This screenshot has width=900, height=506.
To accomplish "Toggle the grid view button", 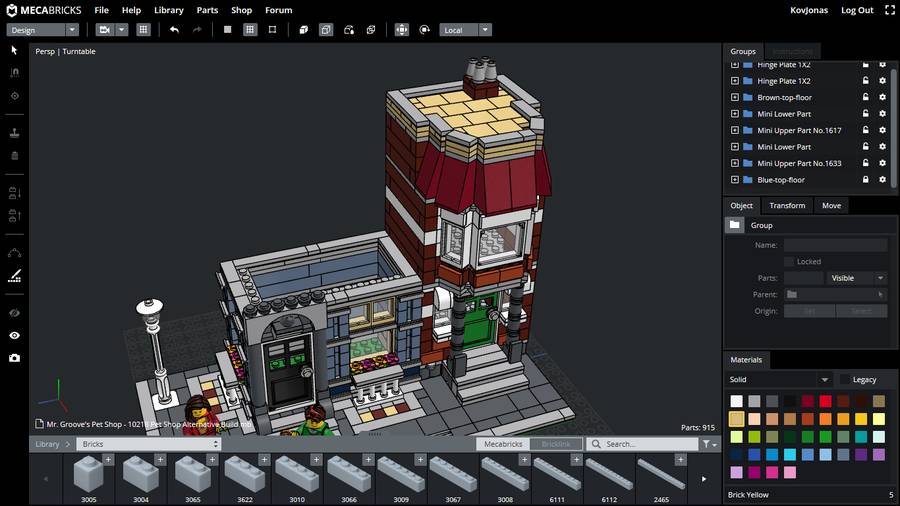I will (x=143, y=30).
